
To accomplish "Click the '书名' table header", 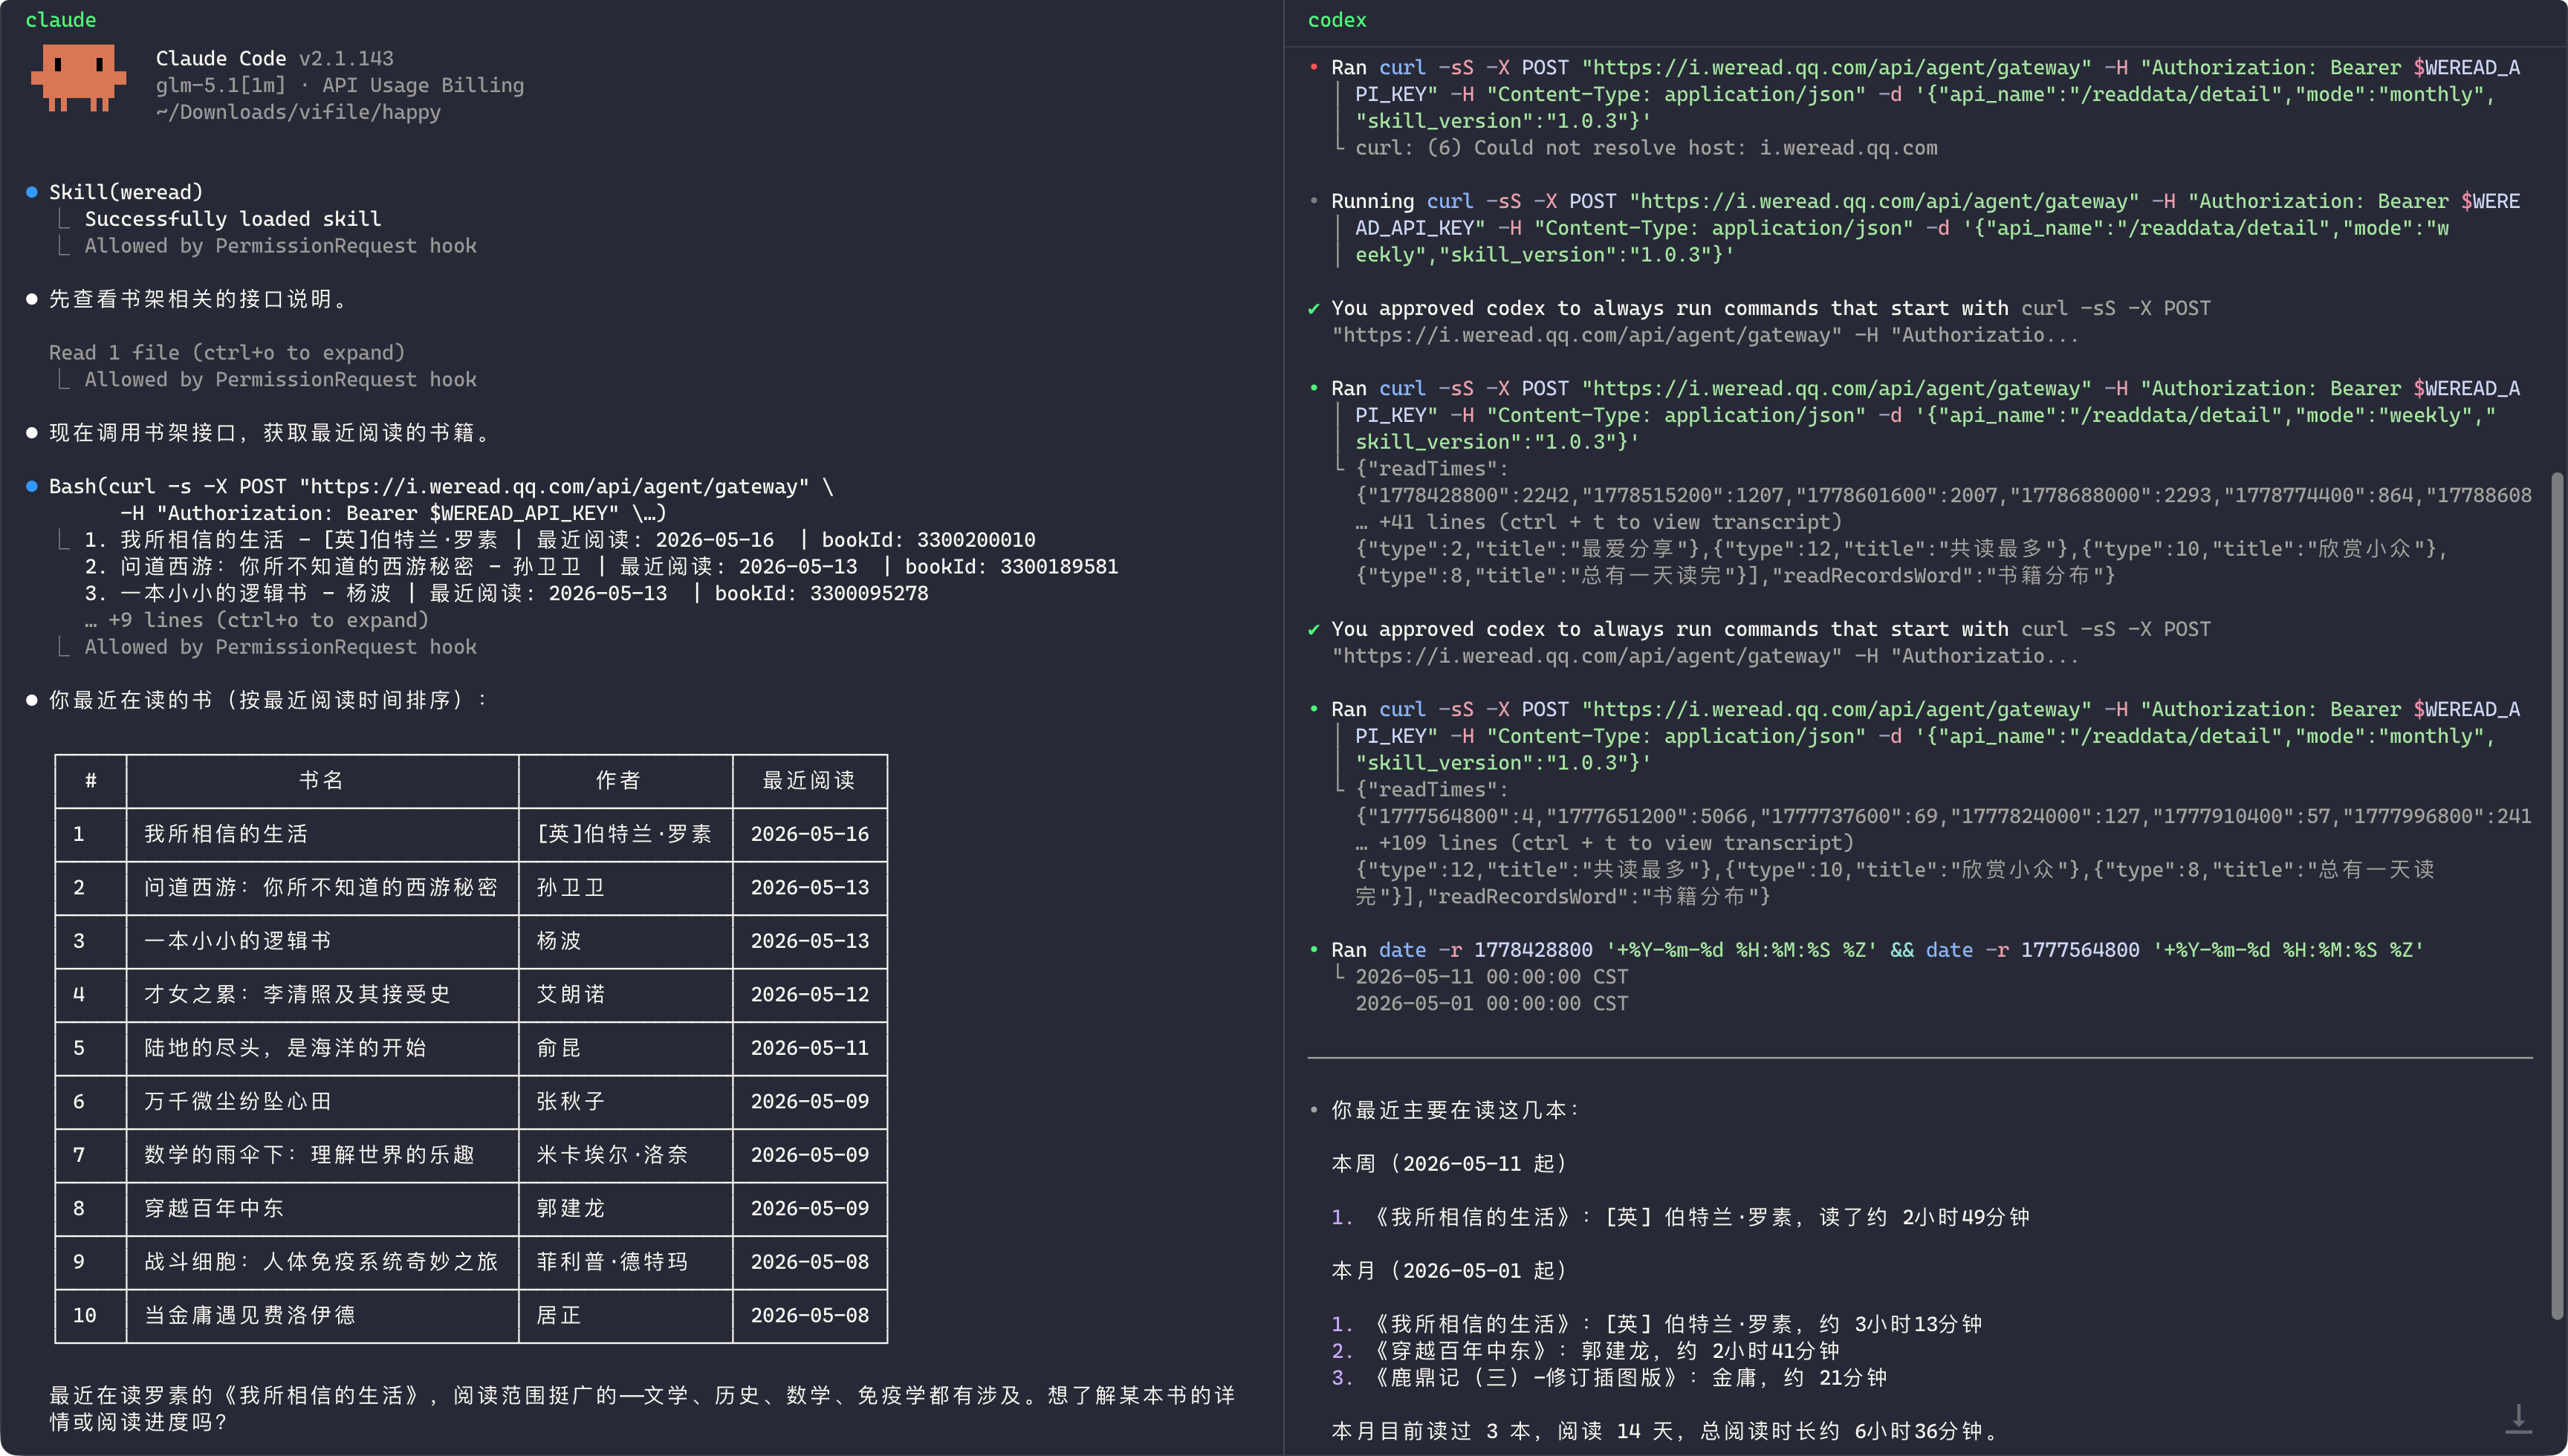I will tap(322, 781).
